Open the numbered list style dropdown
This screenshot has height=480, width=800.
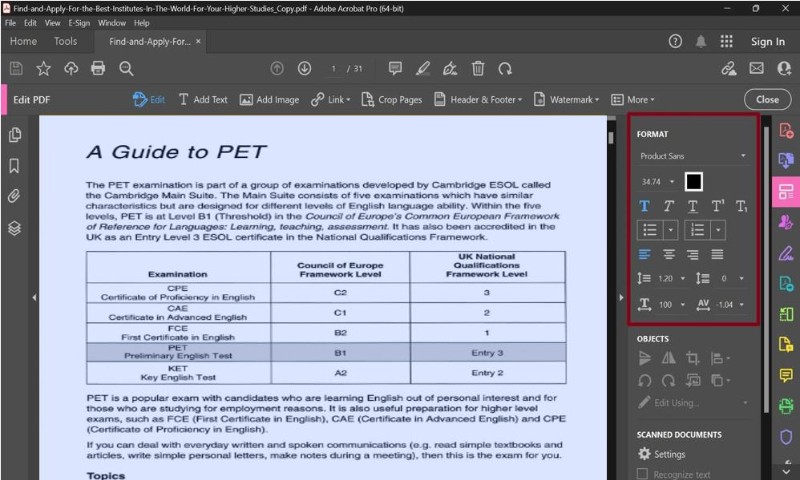(x=718, y=230)
